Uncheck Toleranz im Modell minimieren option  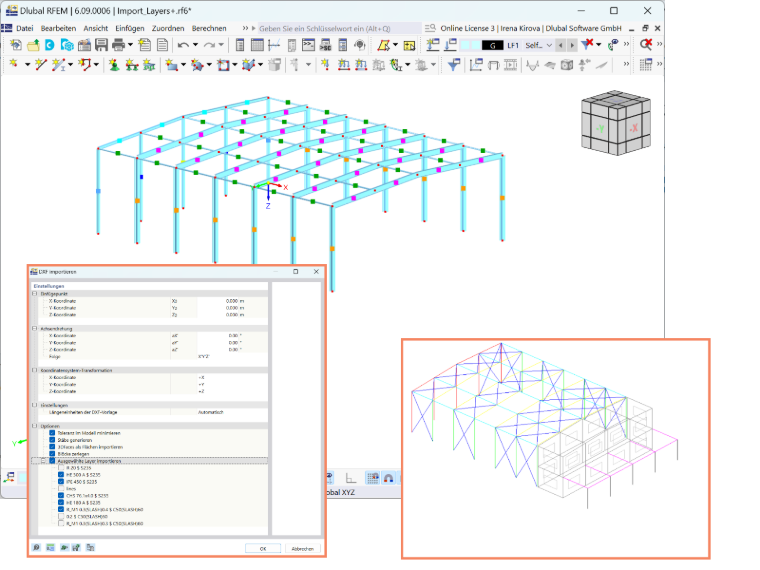tap(52, 433)
